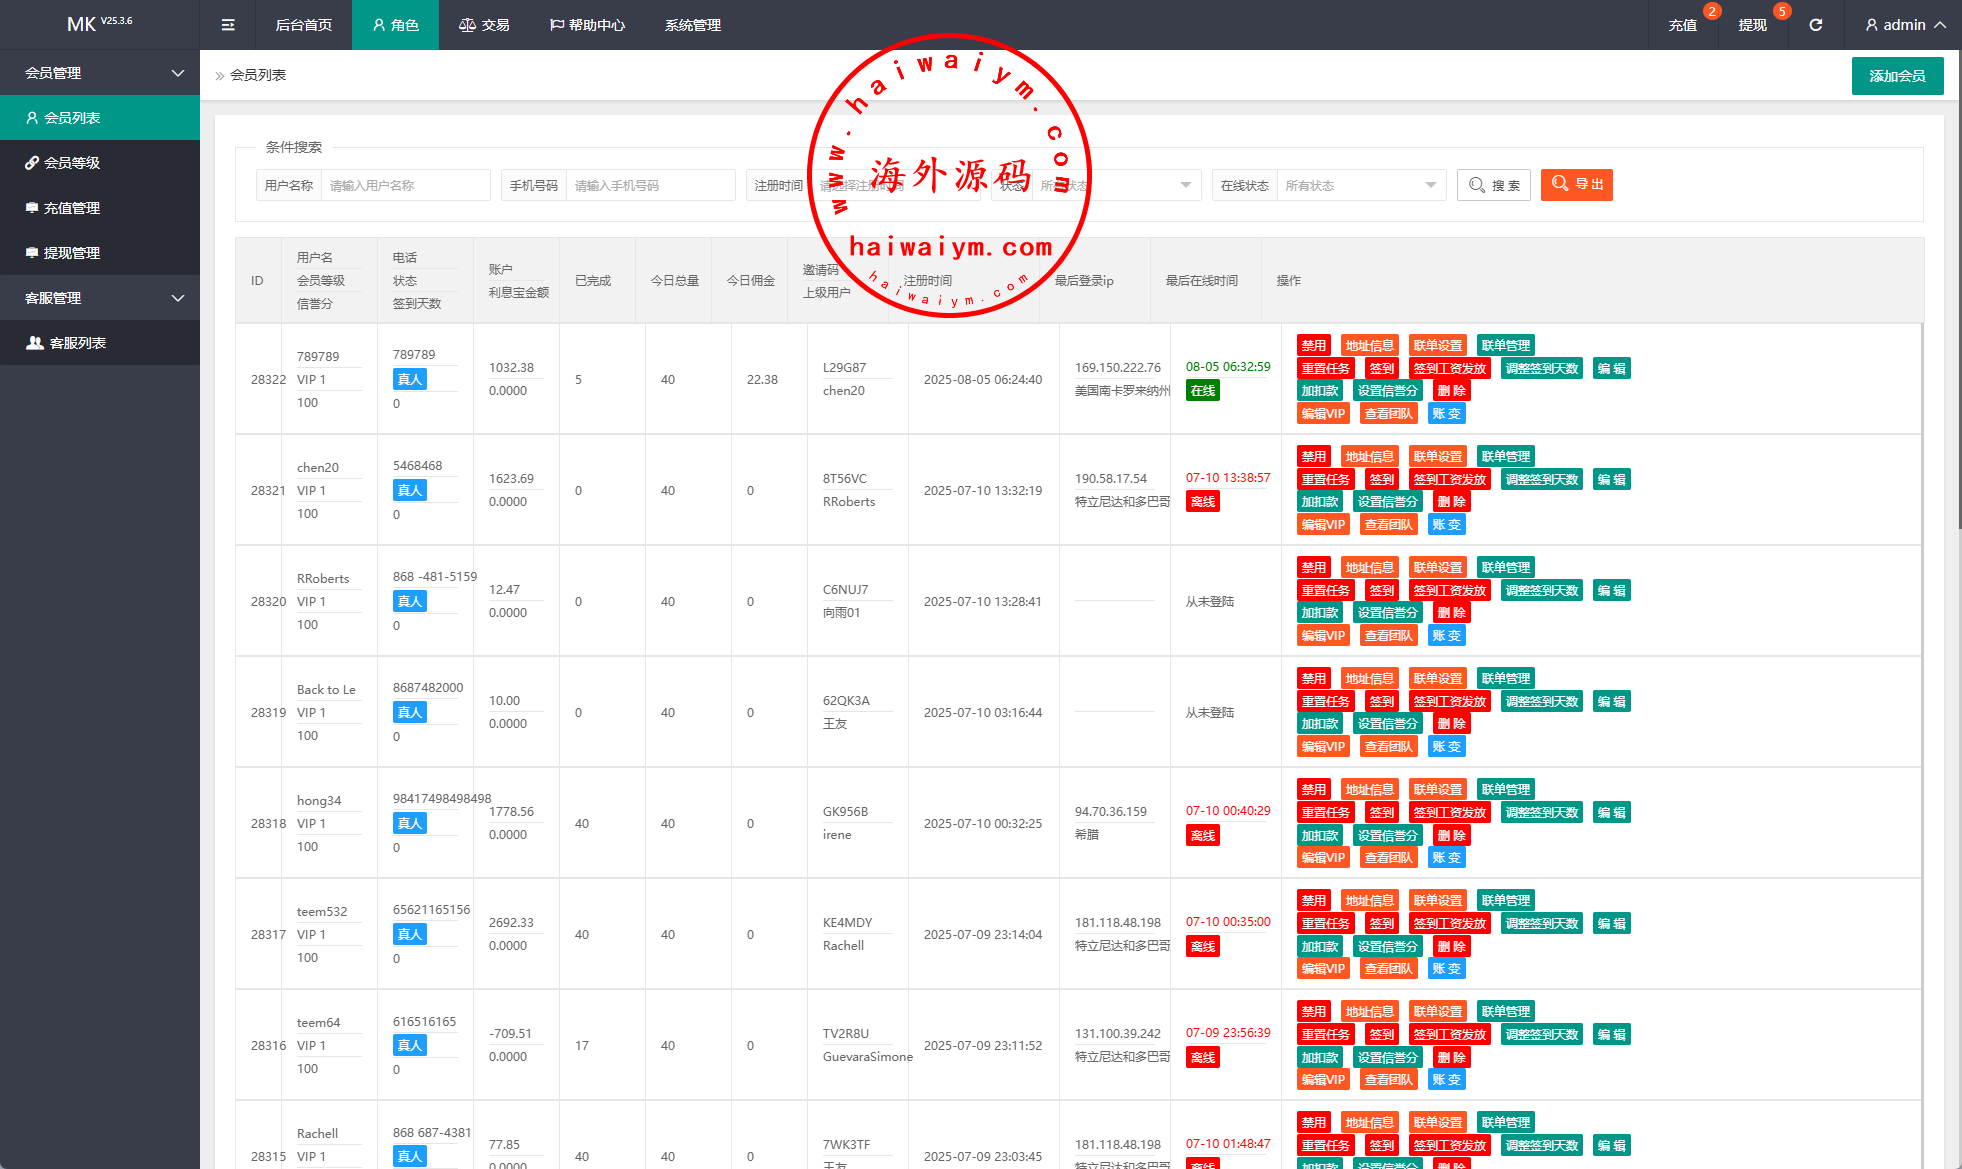Click the orange 导出 button
Screen dimensions: 1962x1169
pos(1576,184)
